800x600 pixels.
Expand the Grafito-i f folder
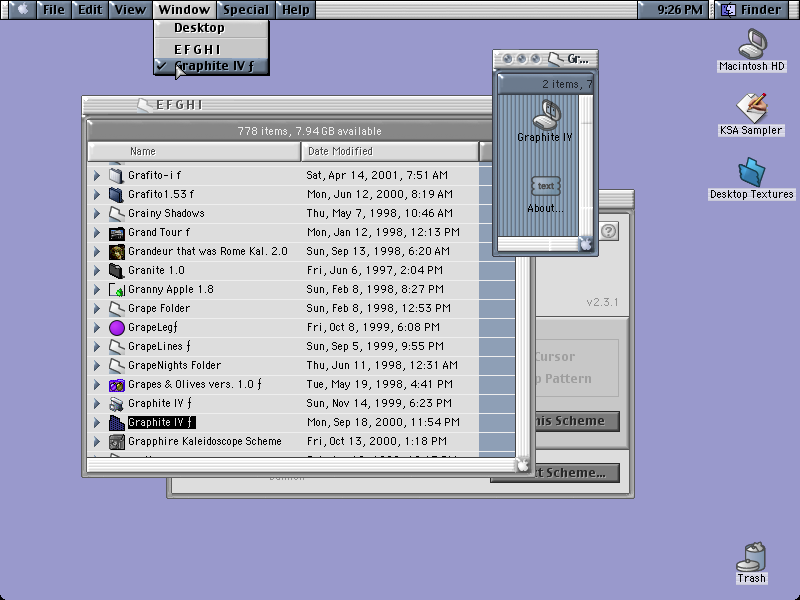coord(97,176)
